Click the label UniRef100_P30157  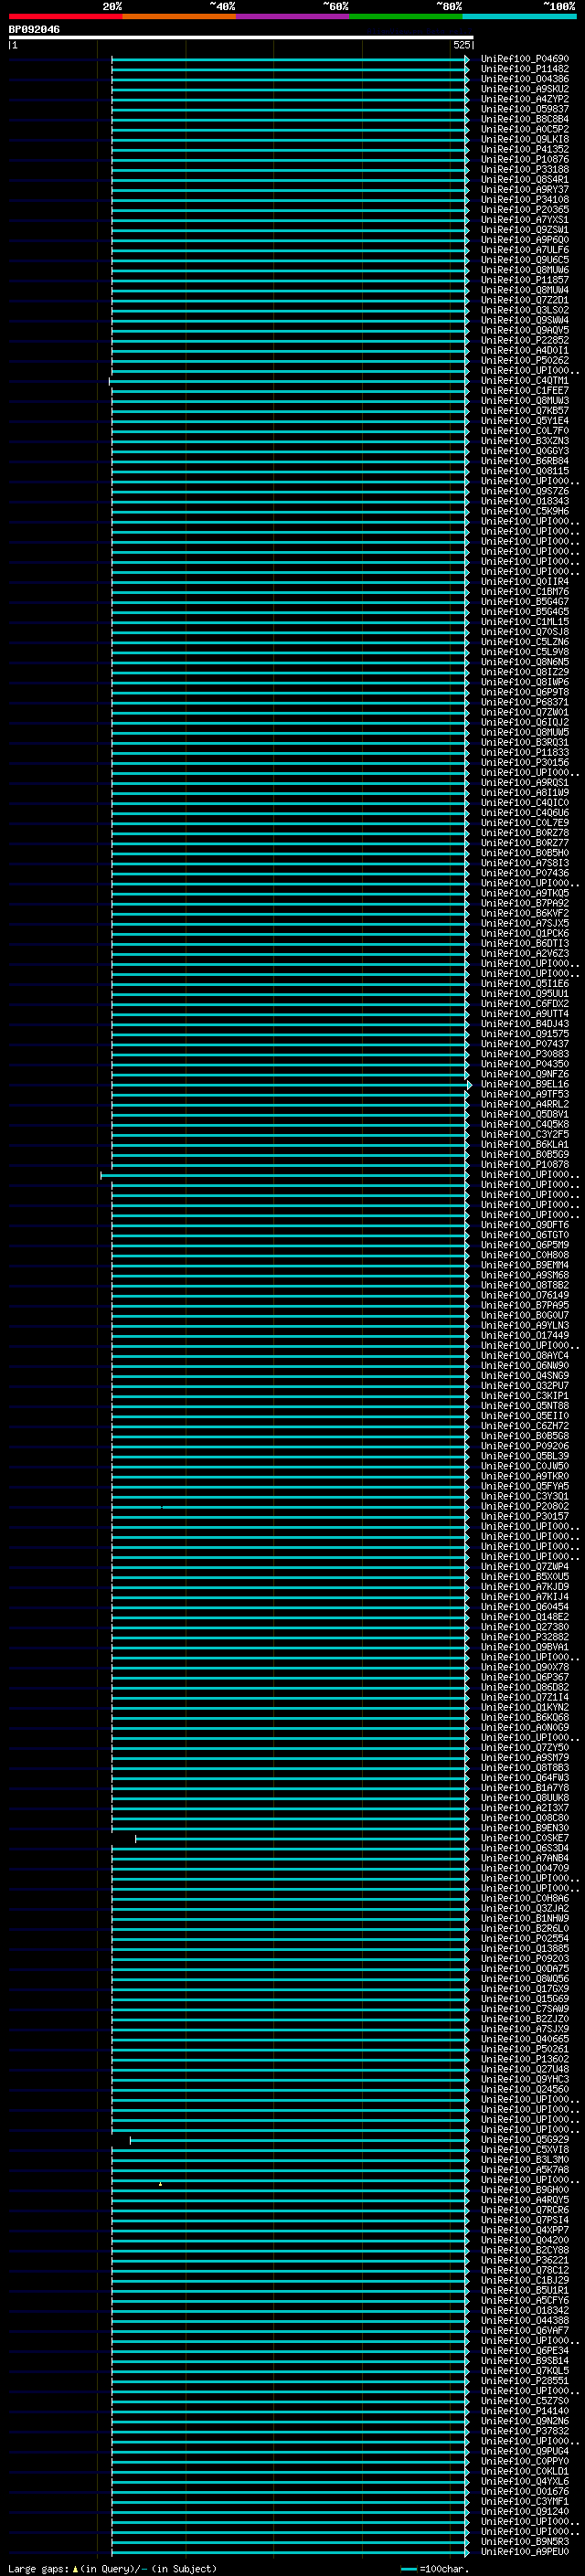point(525,1516)
